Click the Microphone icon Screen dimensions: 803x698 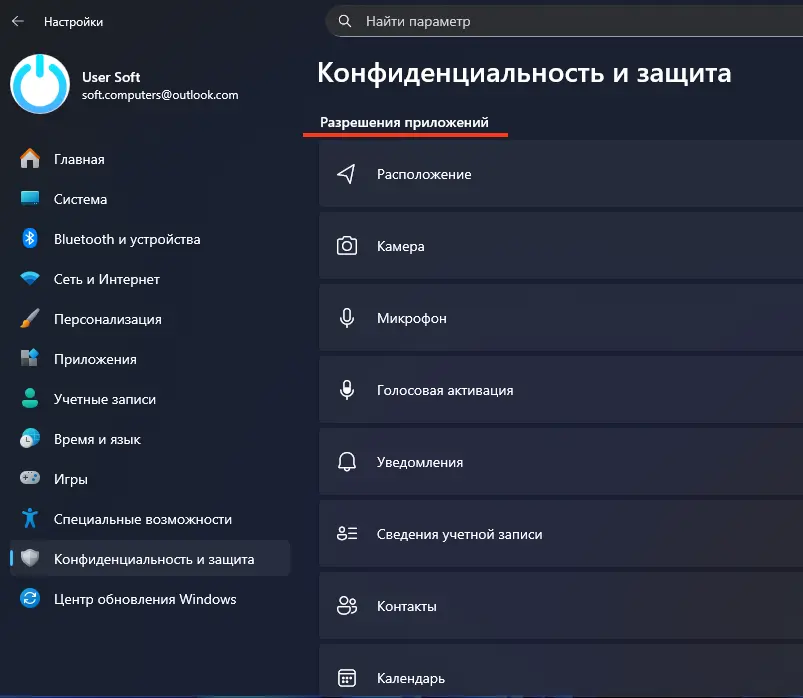coord(347,318)
